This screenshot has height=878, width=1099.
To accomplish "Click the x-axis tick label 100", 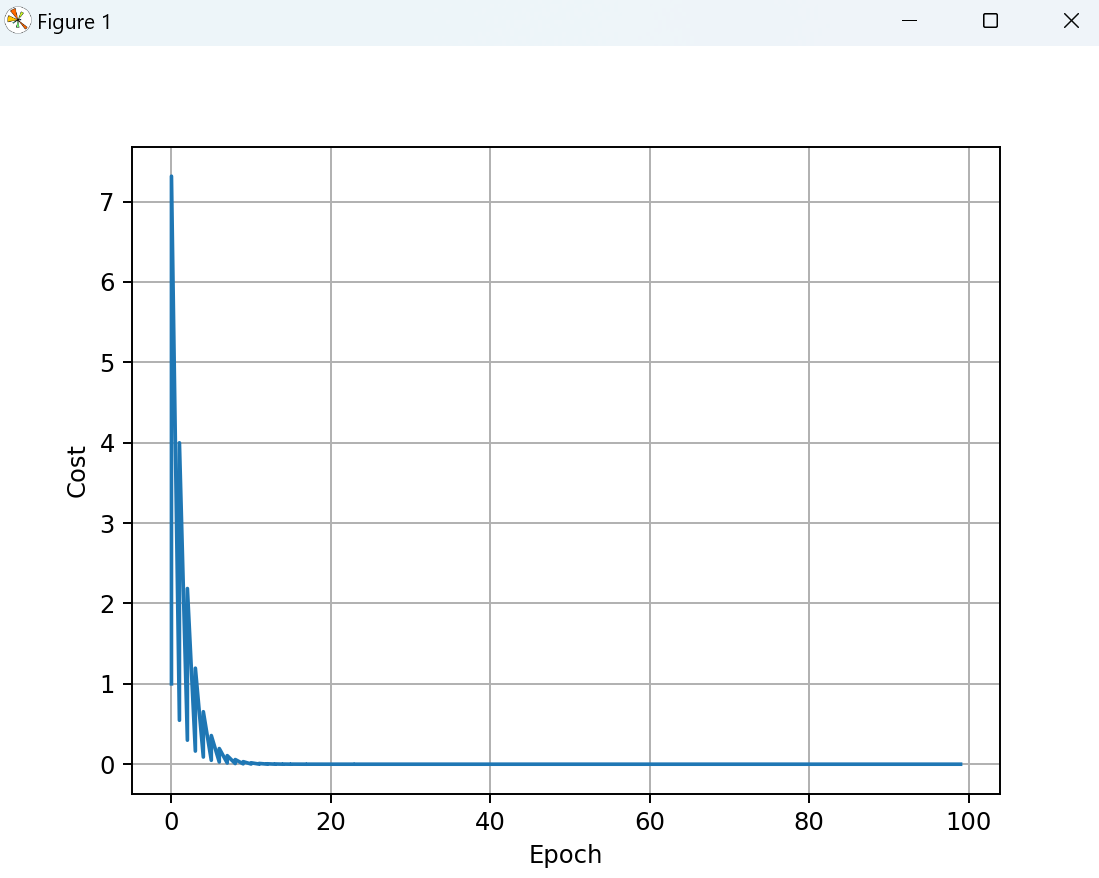I will pos(968,821).
